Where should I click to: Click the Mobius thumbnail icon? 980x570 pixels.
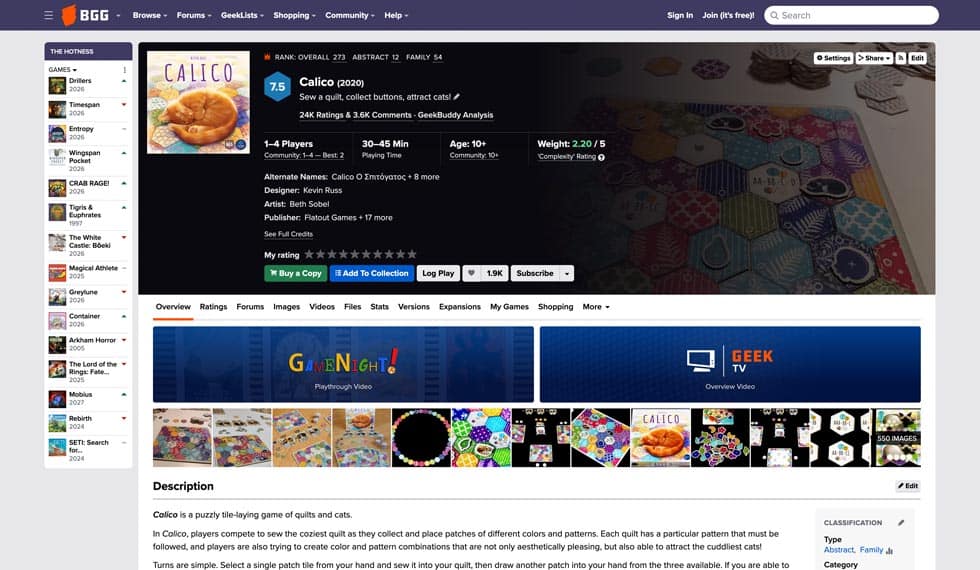point(58,399)
